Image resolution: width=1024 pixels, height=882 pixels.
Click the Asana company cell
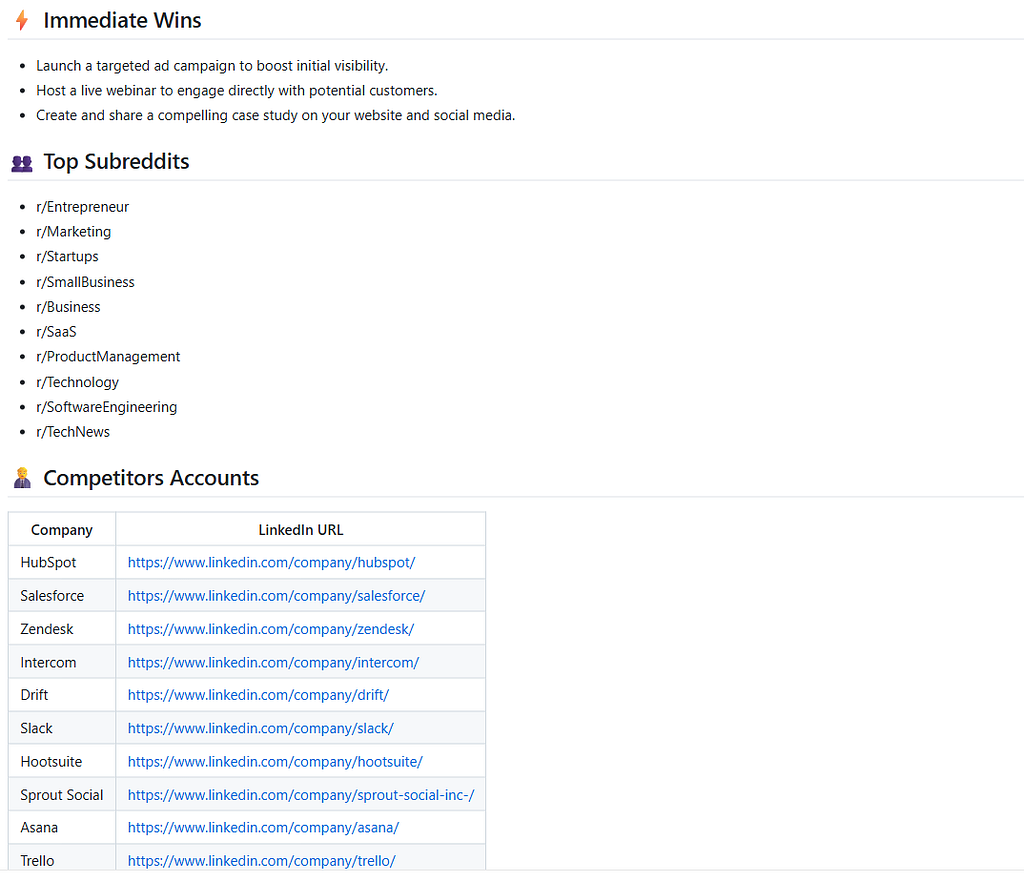62,828
